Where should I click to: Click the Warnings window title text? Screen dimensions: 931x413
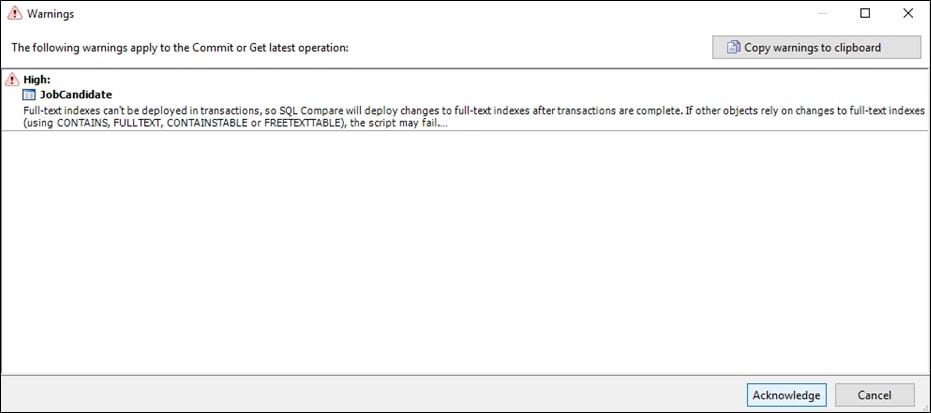[x=50, y=14]
